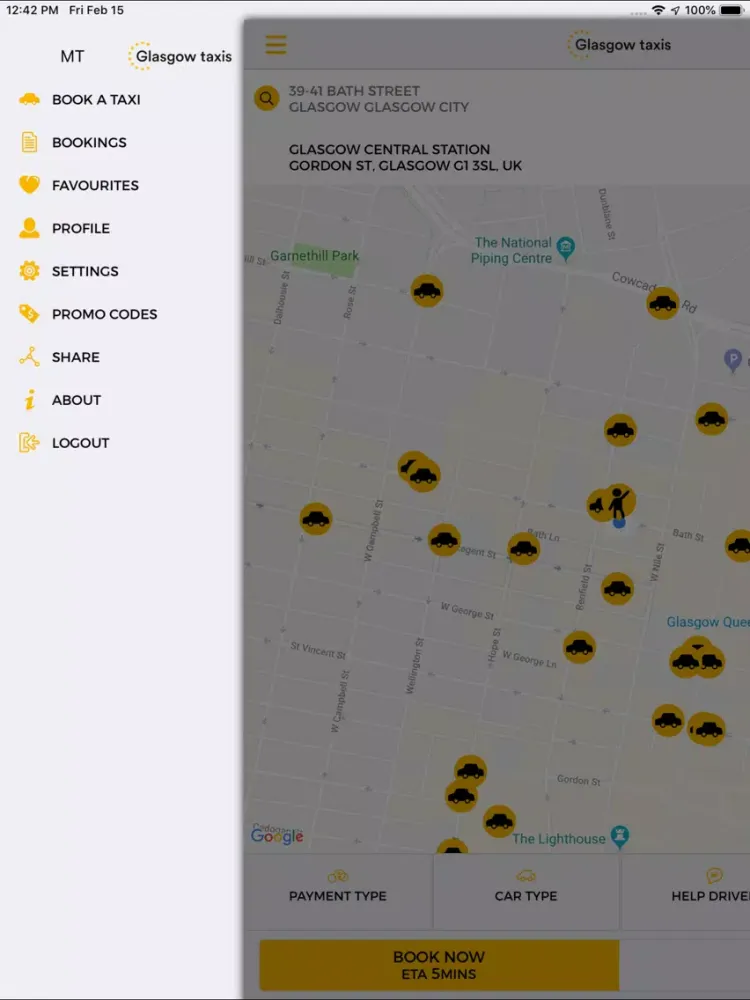Screen dimensions: 750x1000
Task: Tap the Help Driver button
Action: pyautogui.click(x=686, y=891)
